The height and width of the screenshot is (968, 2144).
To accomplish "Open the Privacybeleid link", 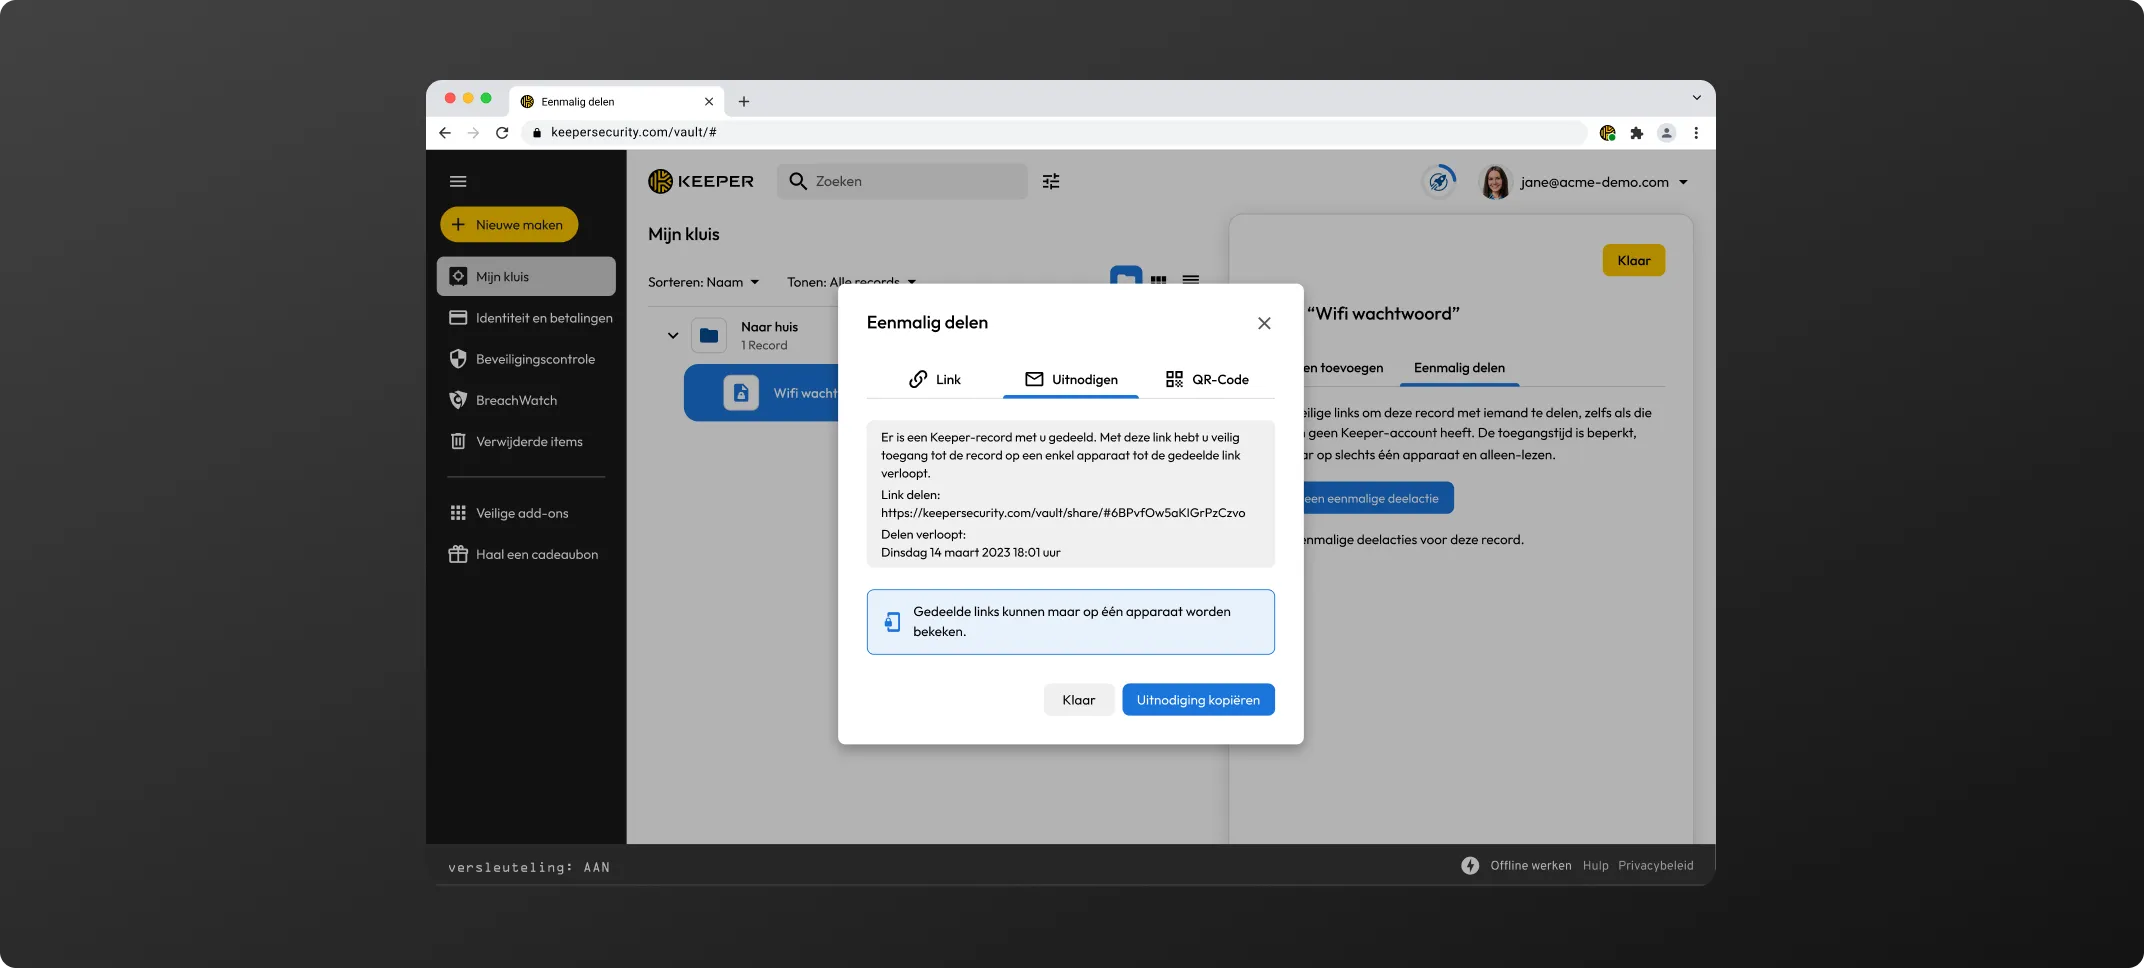I will click(x=1656, y=866).
